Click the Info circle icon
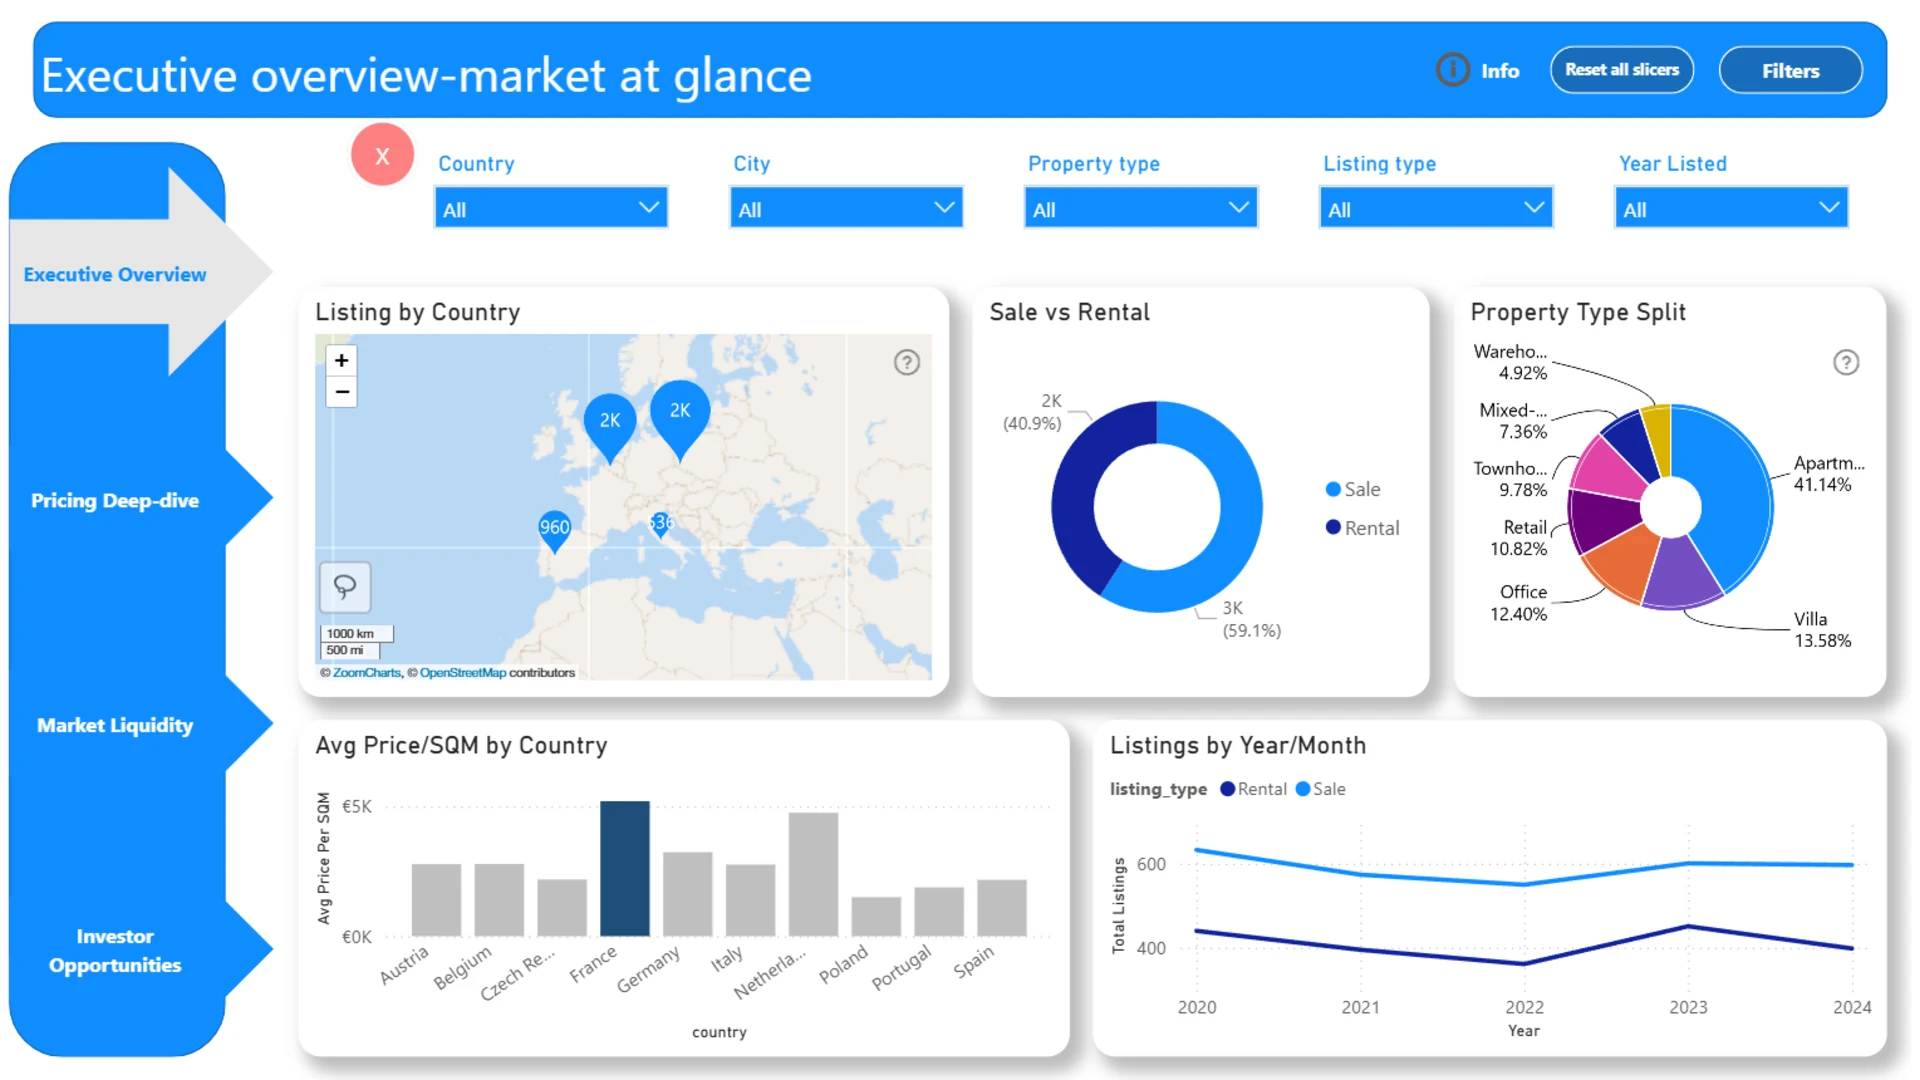 (x=1452, y=70)
